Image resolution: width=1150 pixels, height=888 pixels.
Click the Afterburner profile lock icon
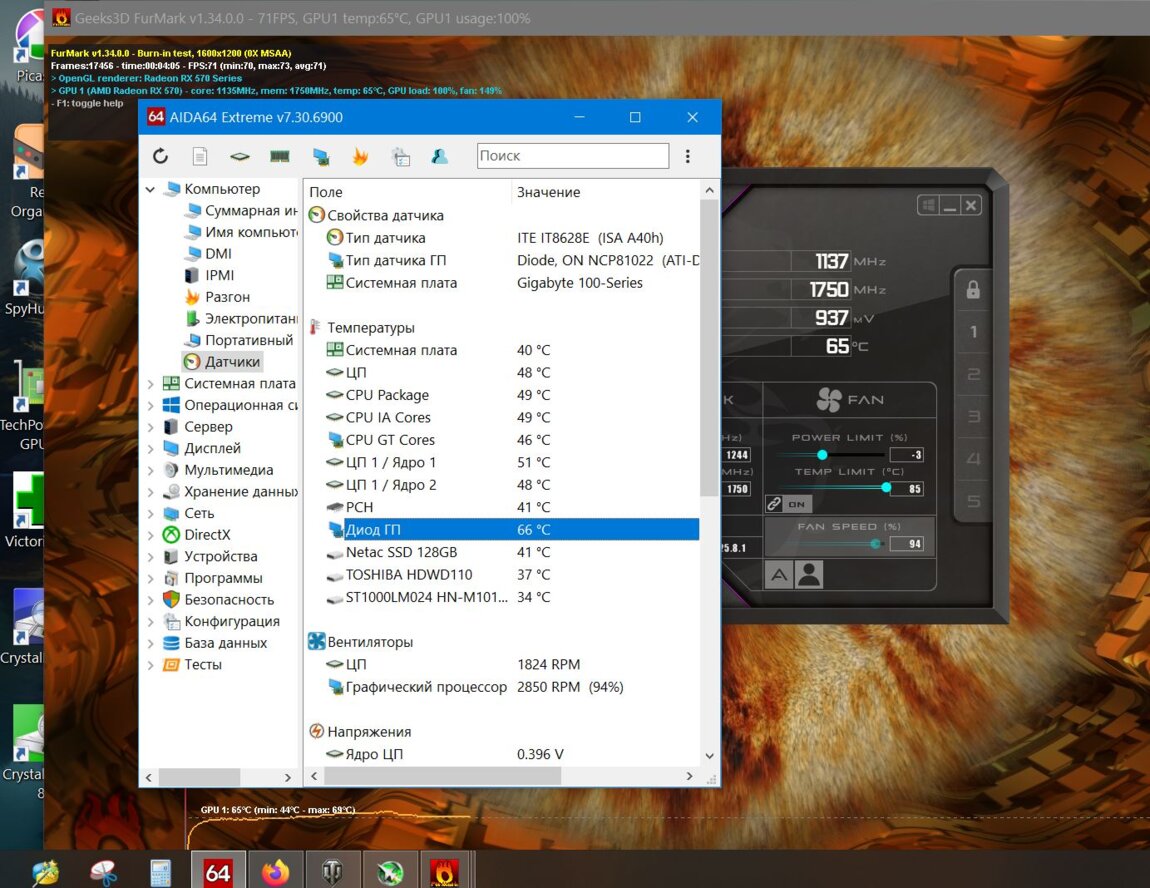(972, 290)
